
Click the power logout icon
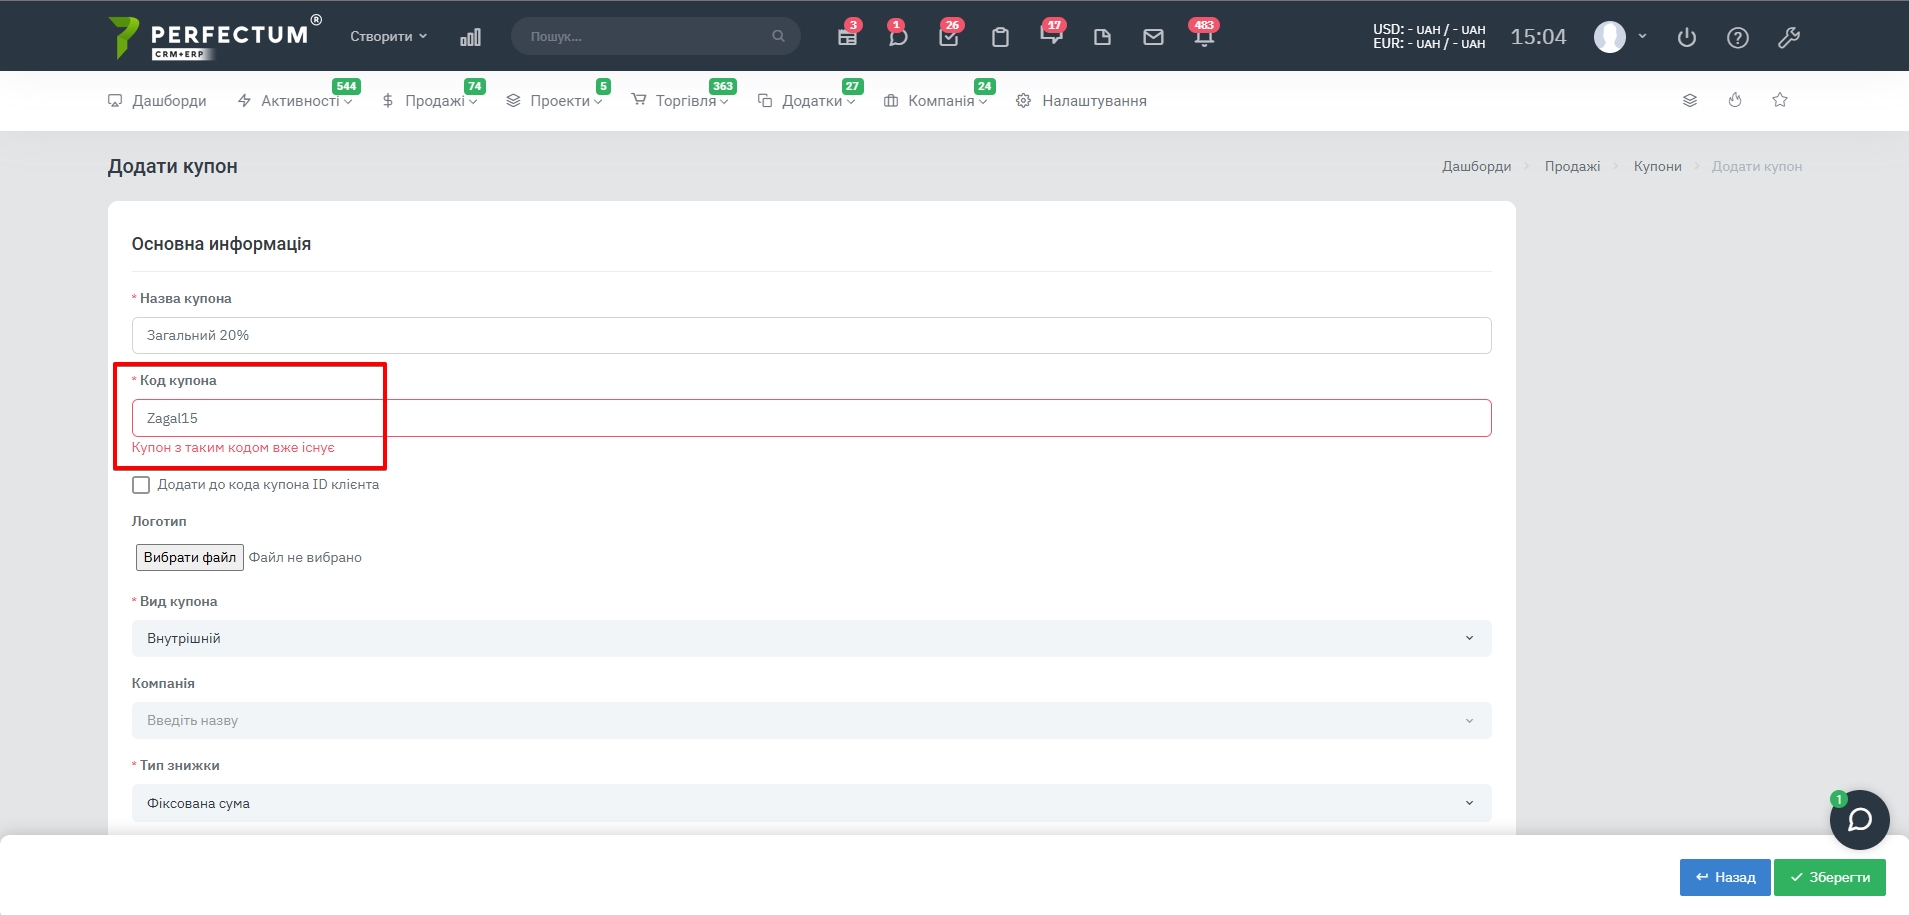(x=1686, y=37)
